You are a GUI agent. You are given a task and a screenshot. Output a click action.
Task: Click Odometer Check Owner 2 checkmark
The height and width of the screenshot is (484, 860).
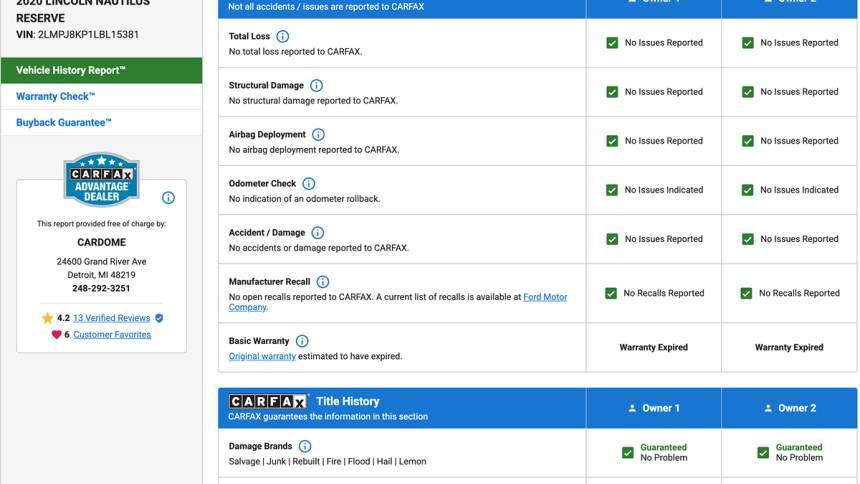[748, 190]
